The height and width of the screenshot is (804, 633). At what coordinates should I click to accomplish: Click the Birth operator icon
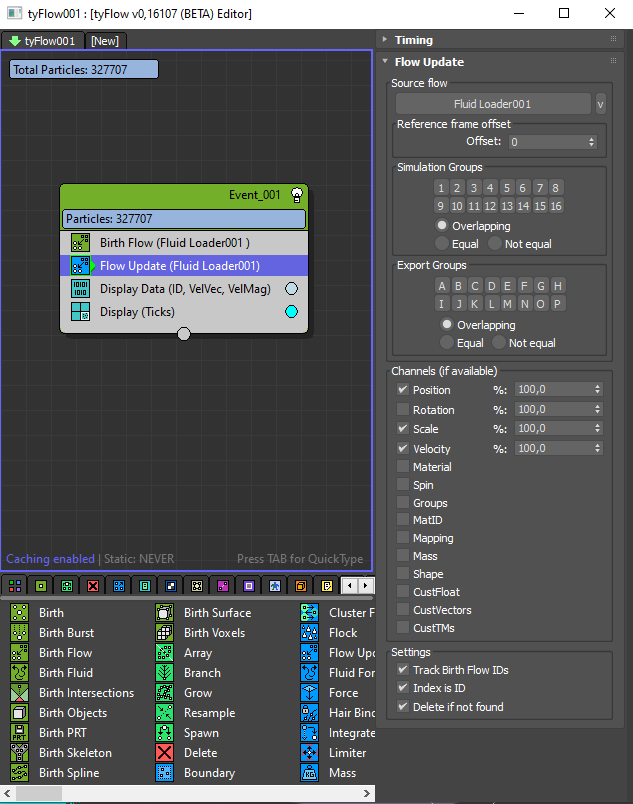pyautogui.click(x=19, y=613)
